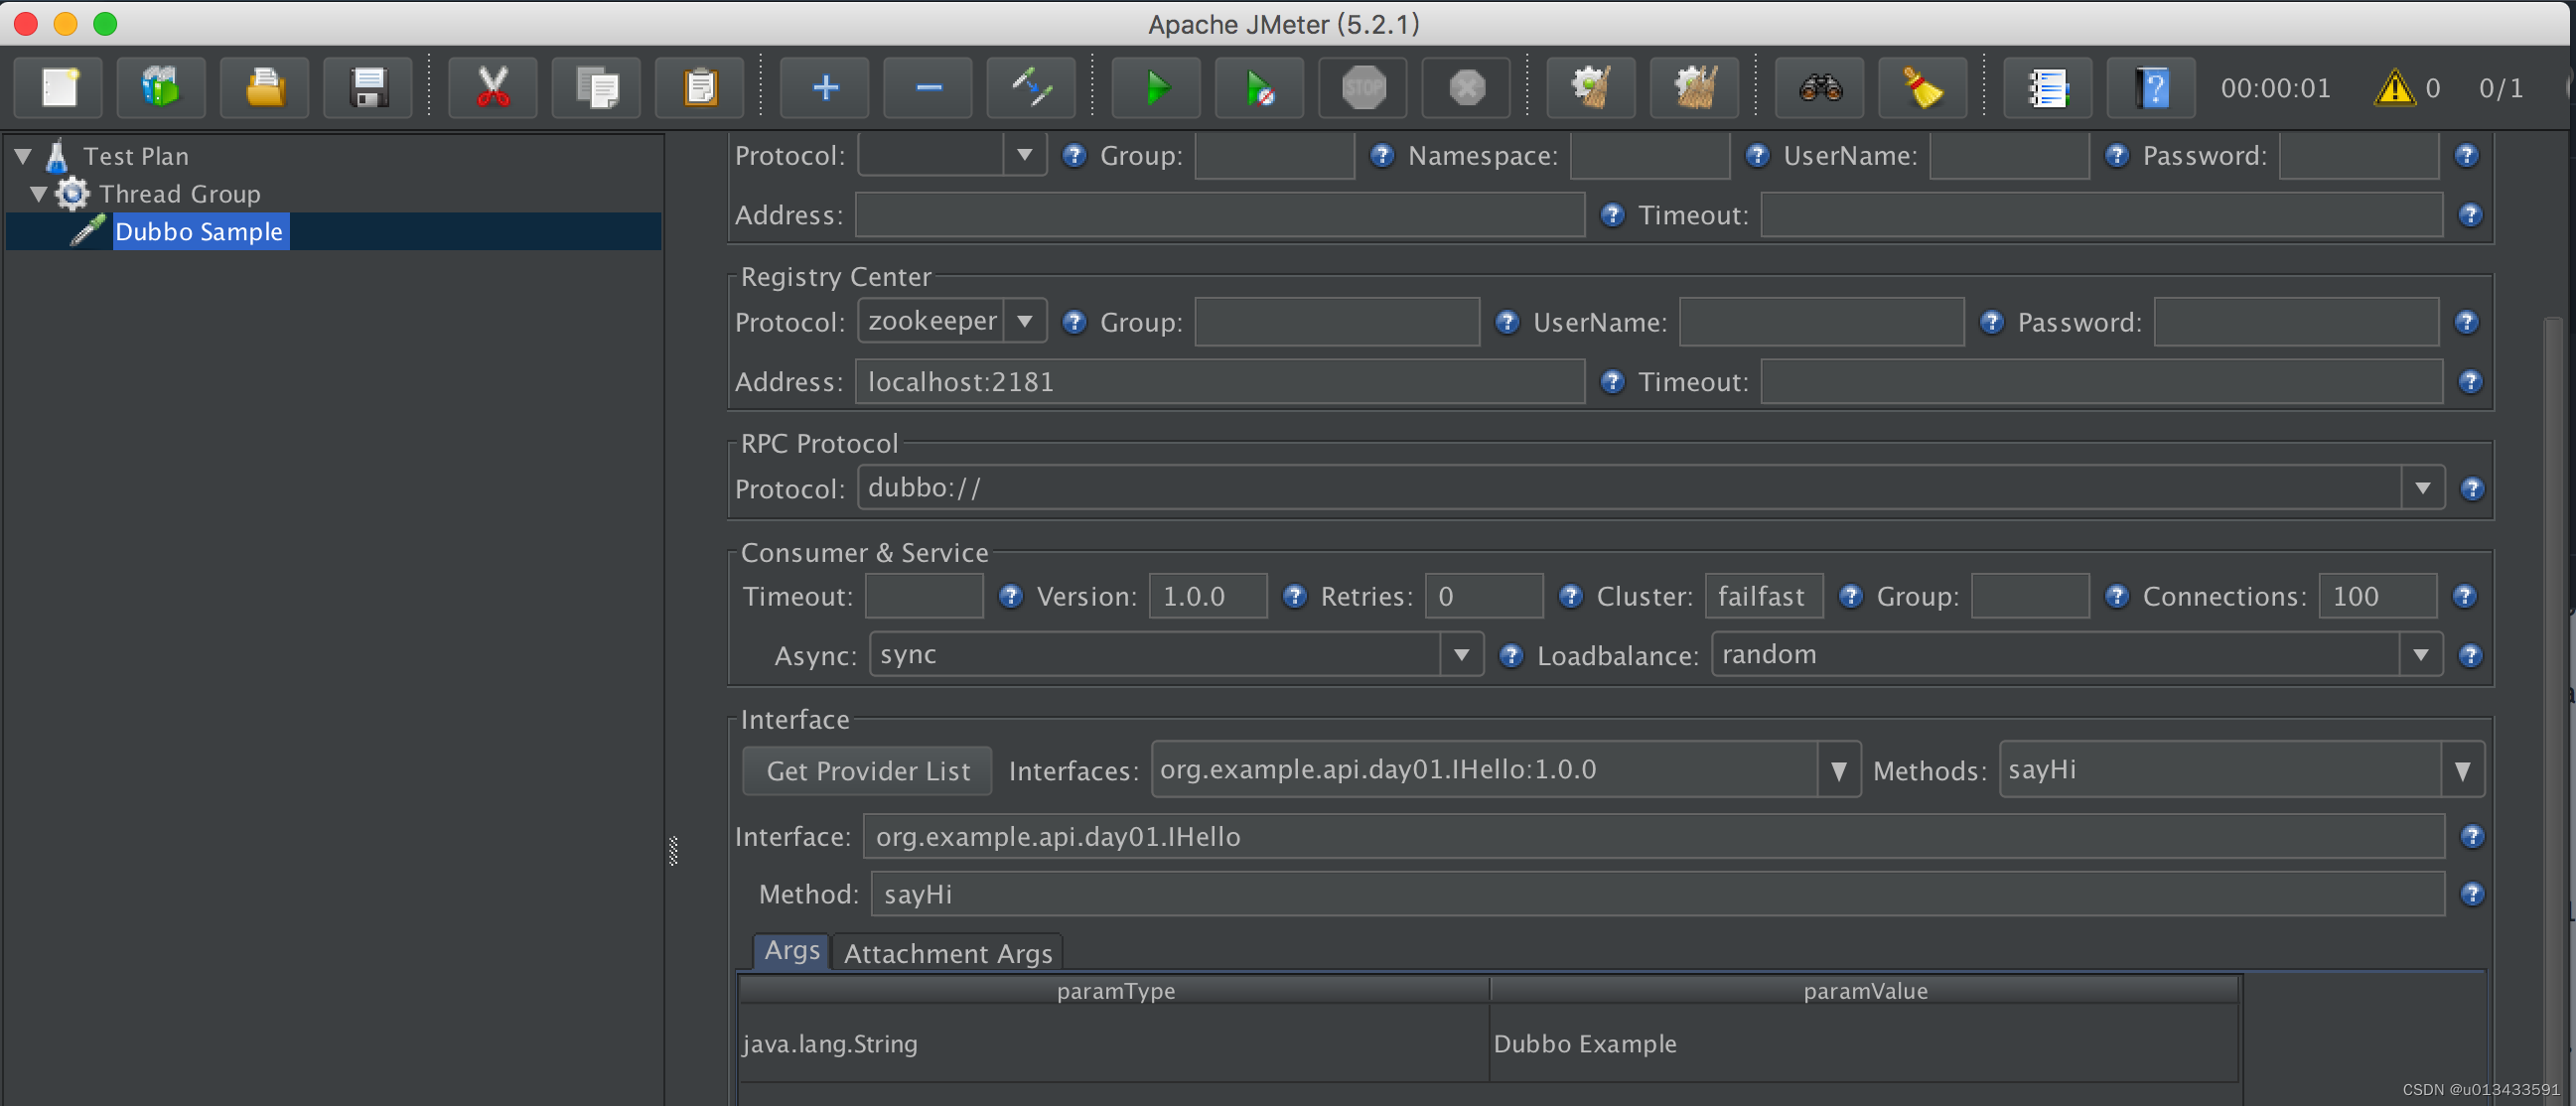Select Test Plan in tree

pos(136,157)
